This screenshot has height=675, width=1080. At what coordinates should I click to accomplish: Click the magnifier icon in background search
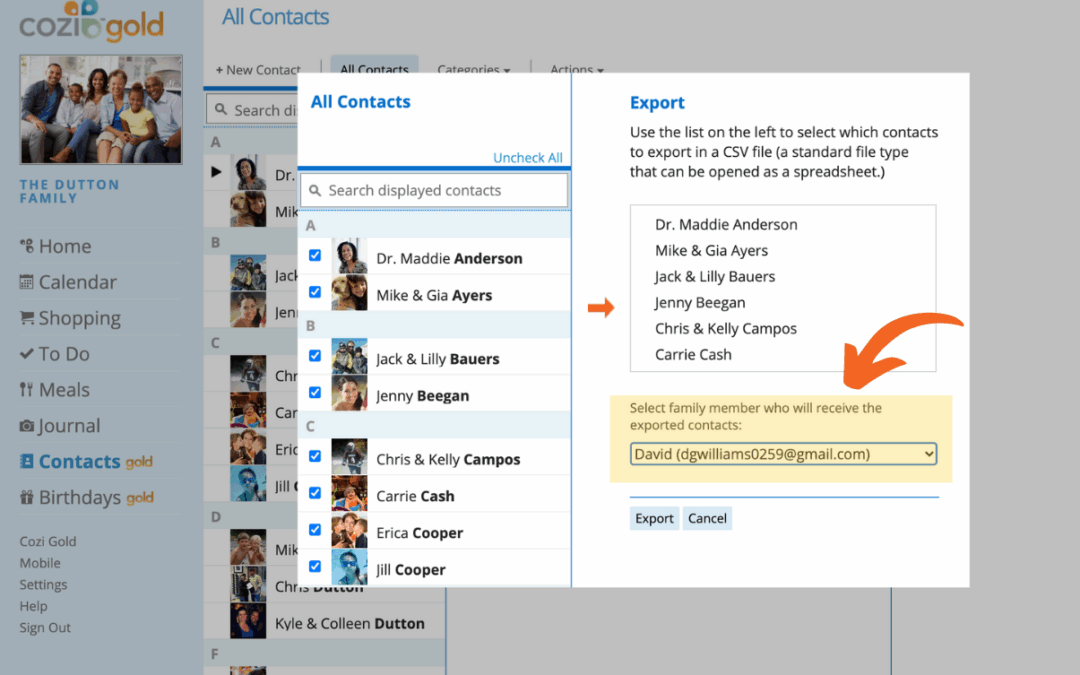click(x=220, y=110)
